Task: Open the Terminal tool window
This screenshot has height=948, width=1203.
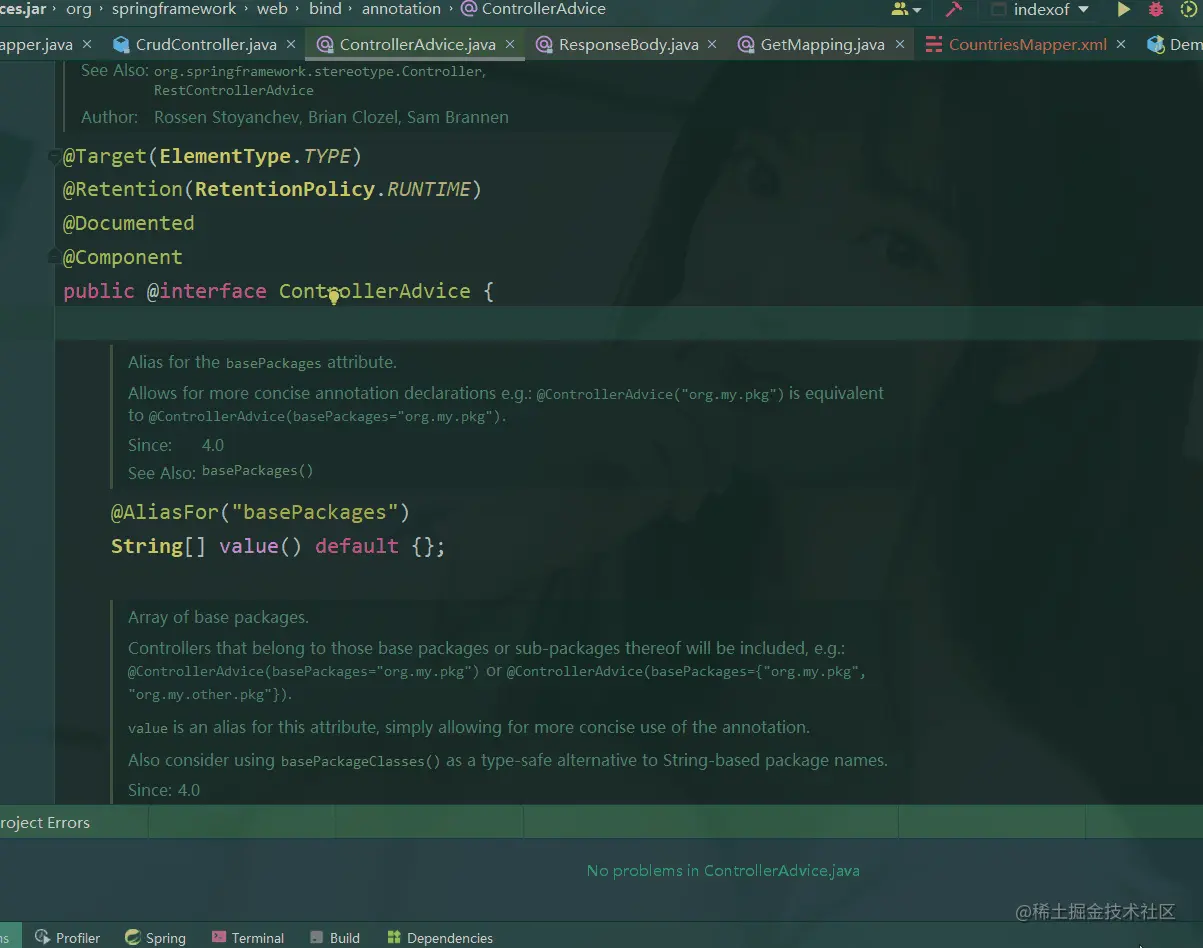Action: click(248, 937)
